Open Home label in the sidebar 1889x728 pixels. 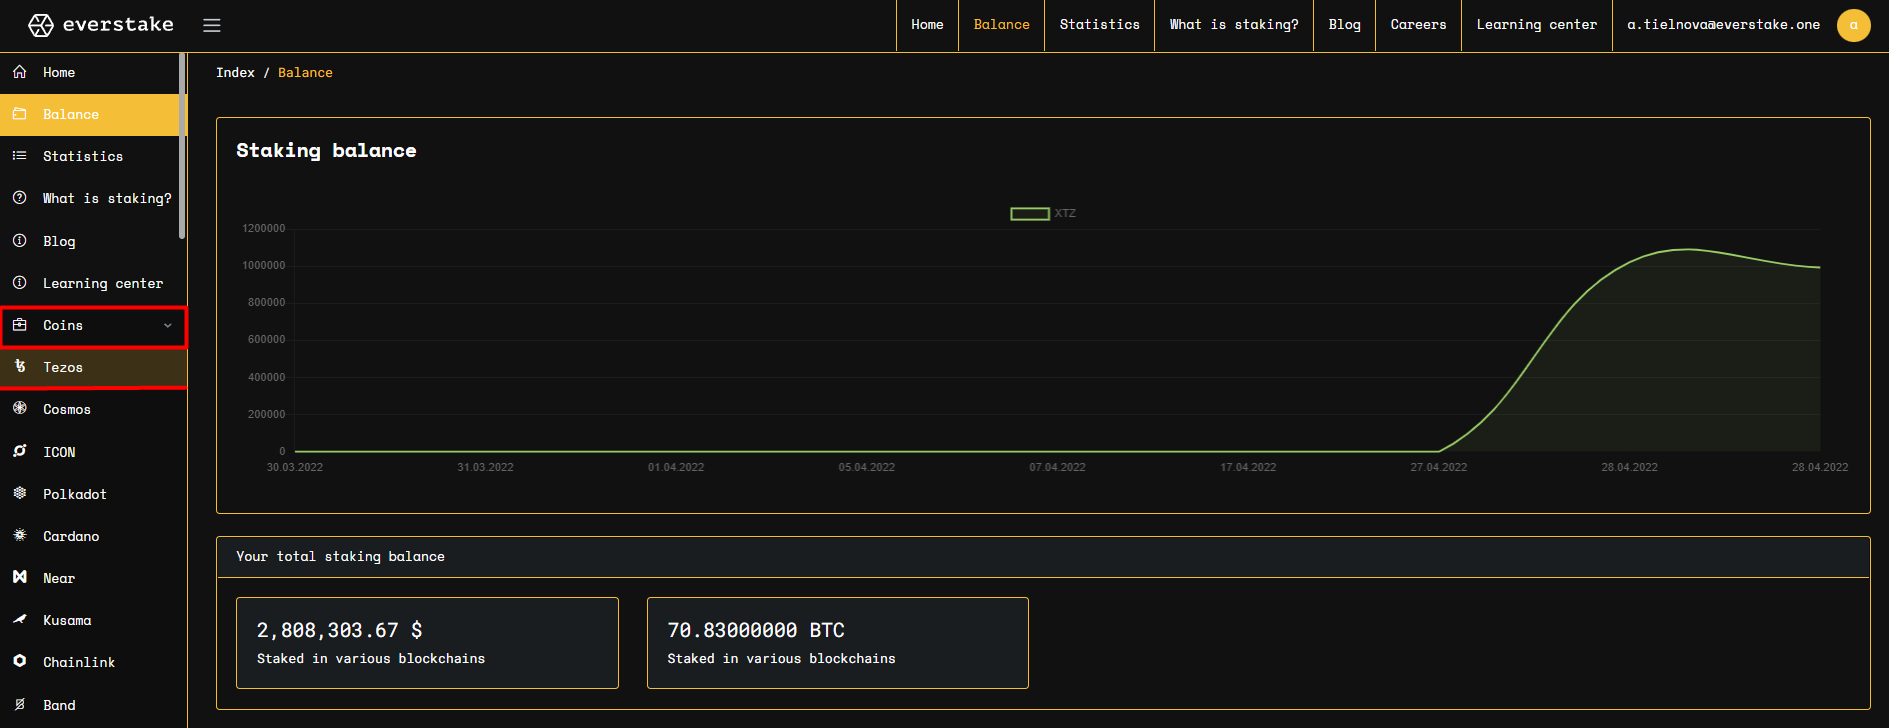(x=59, y=73)
